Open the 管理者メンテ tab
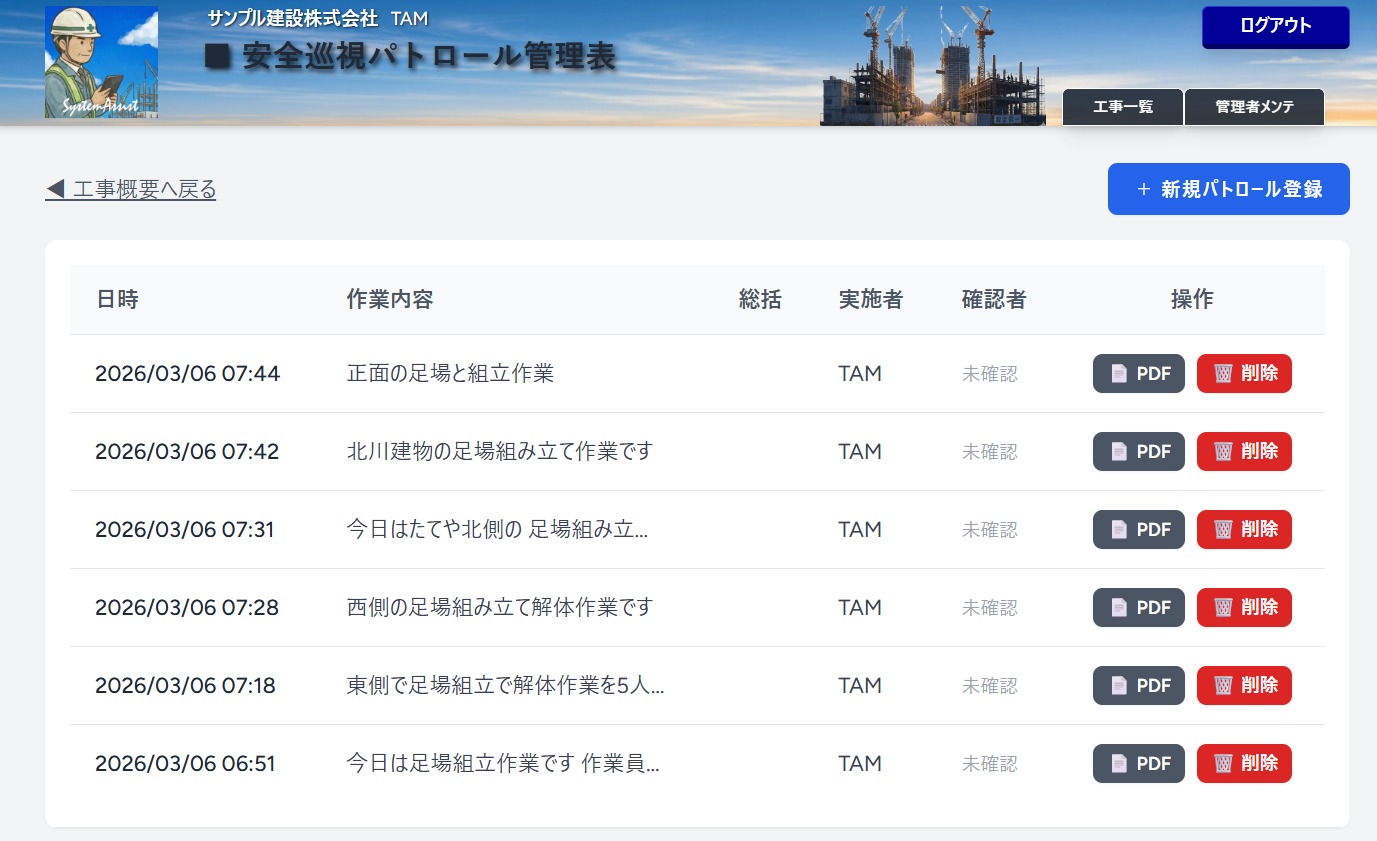Screen dimensions: 1377x841 click(x=1254, y=107)
